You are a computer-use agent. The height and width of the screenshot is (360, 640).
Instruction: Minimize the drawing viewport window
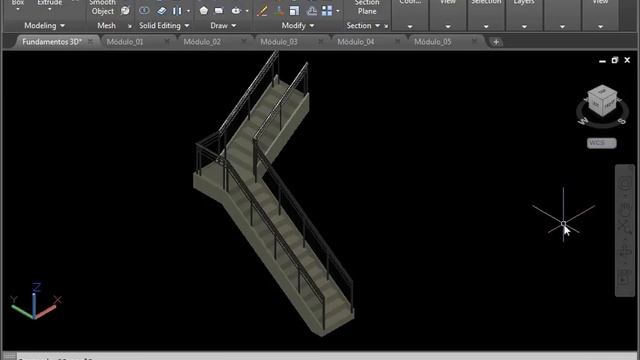[602, 61]
